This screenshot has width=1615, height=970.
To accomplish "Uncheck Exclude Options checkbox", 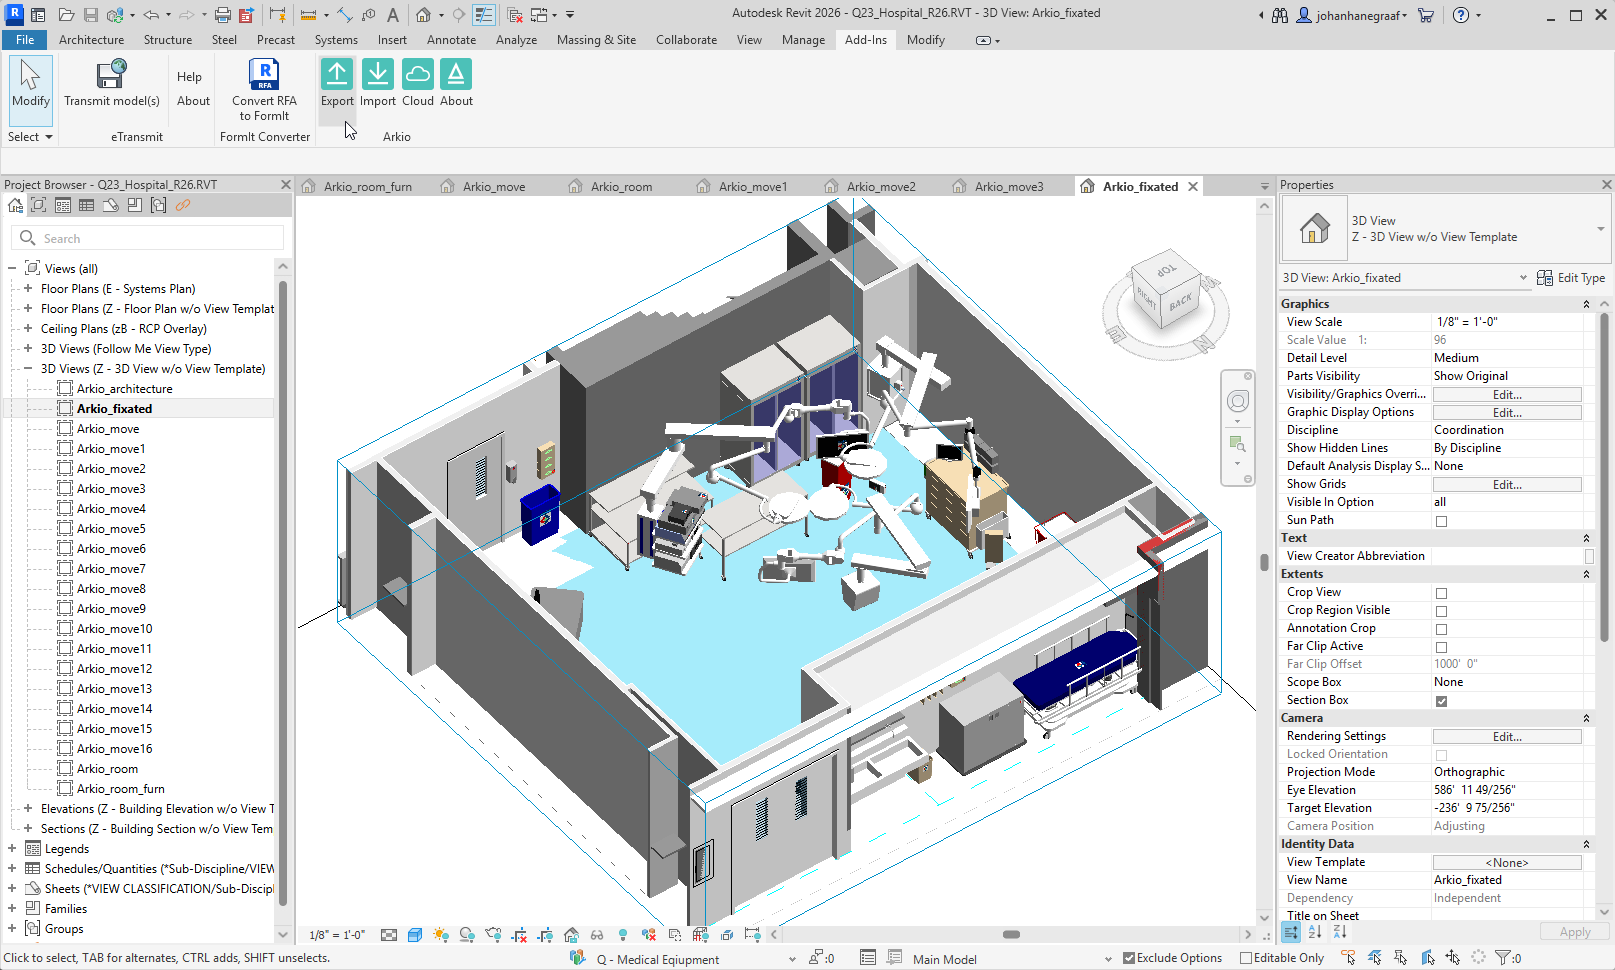I will 1129,958.
